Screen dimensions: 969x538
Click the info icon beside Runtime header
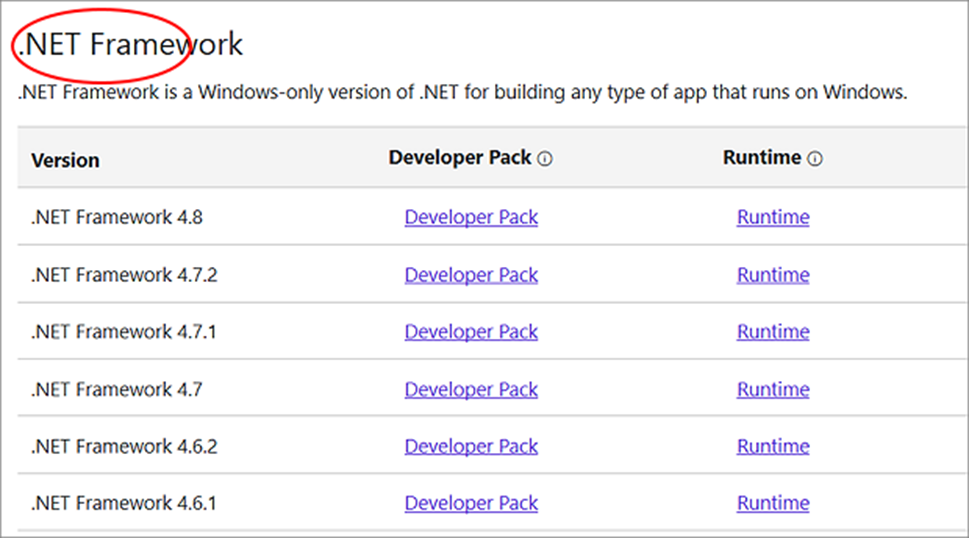click(815, 159)
